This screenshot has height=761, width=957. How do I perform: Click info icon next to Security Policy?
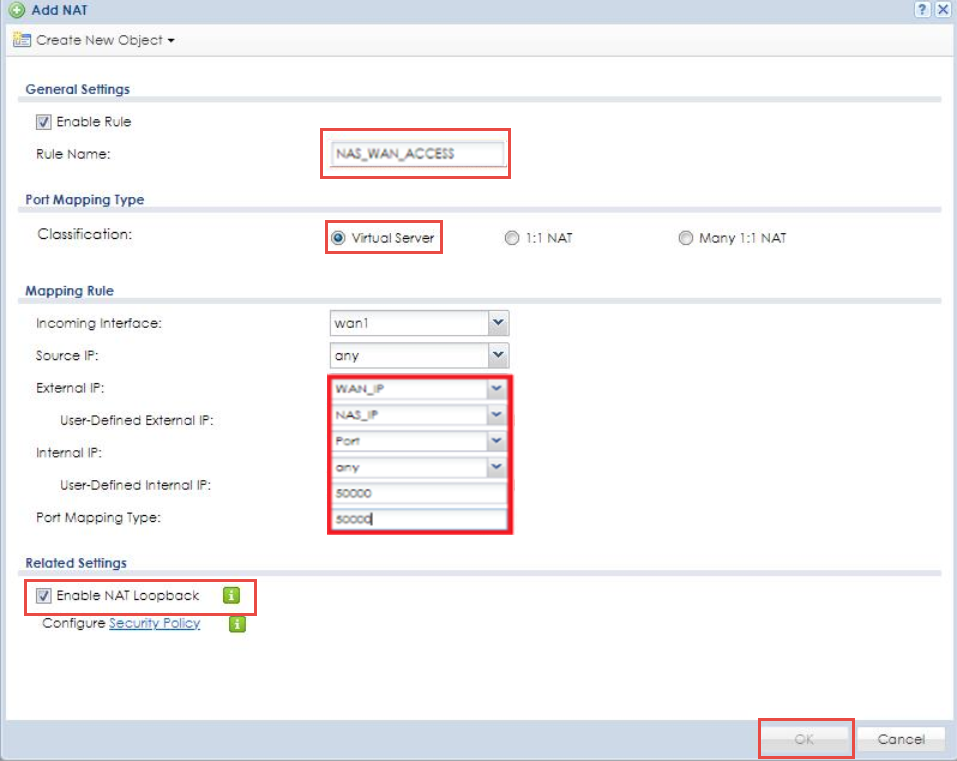click(237, 624)
